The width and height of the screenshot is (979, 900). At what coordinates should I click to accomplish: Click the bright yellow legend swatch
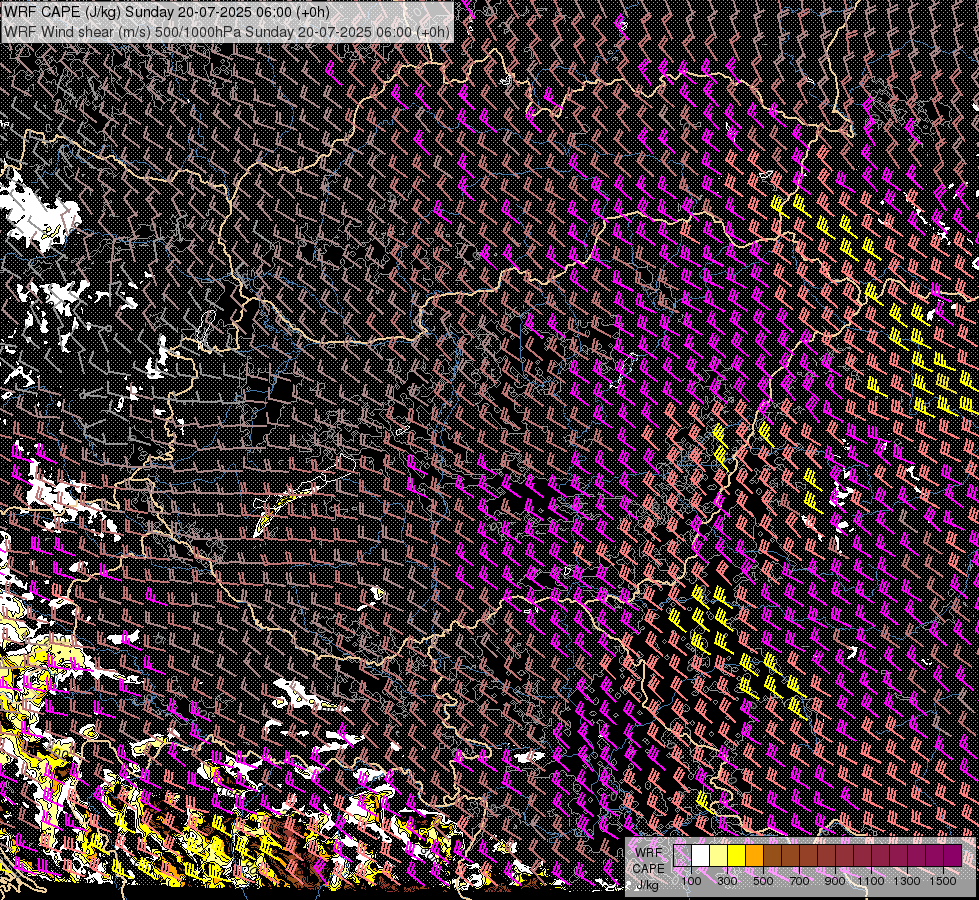coord(736,855)
